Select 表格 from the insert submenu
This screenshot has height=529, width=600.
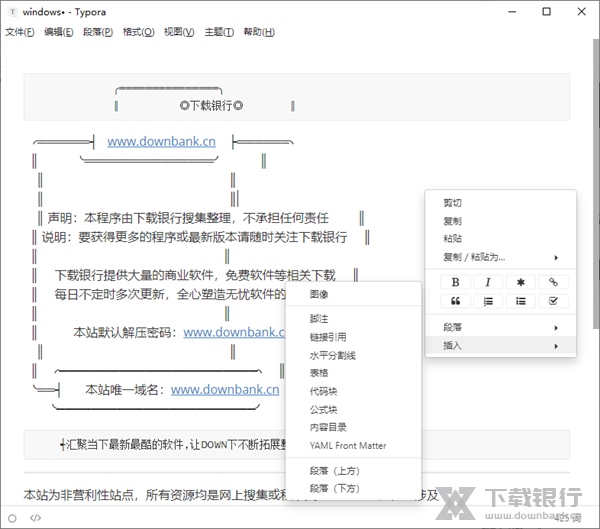[319, 373]
